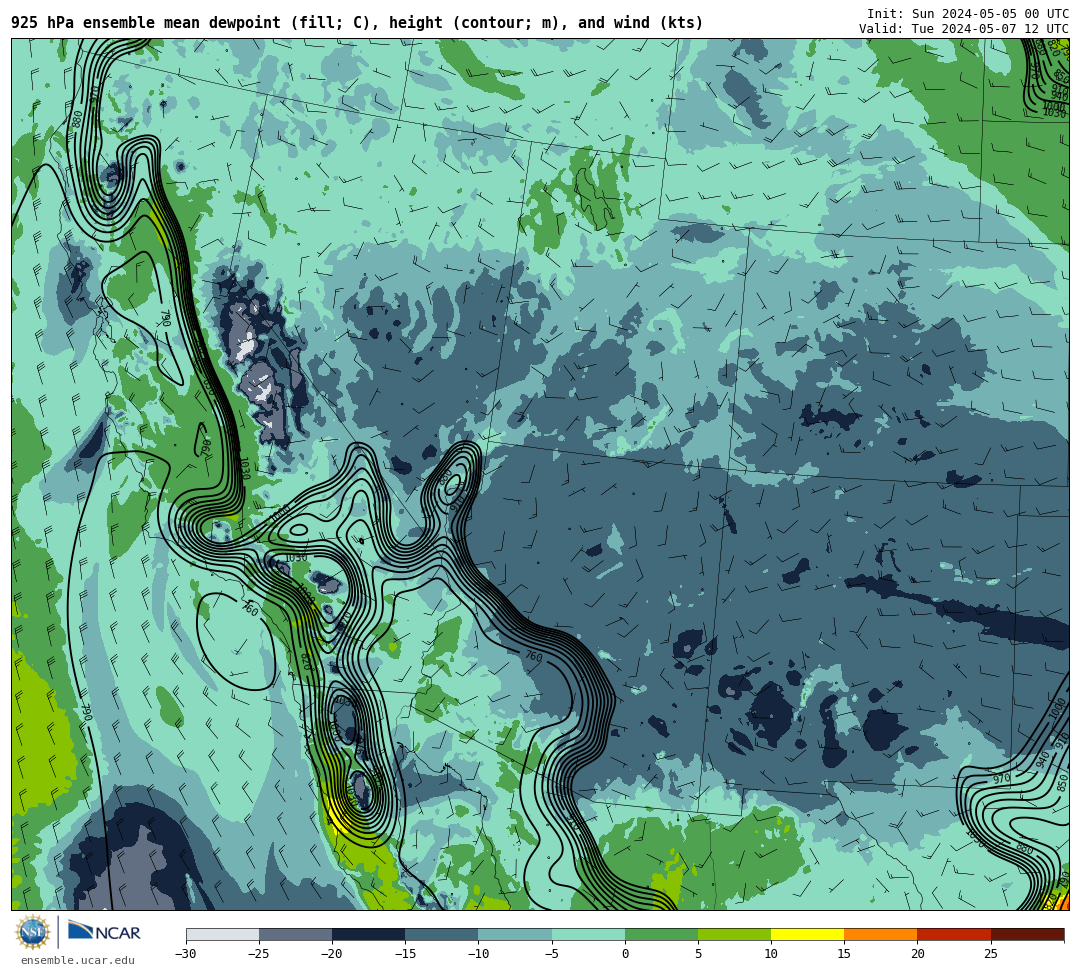The image size is (1080, 973).
Task: Click the colorbar tick label '0'
Action: [625, 954]
